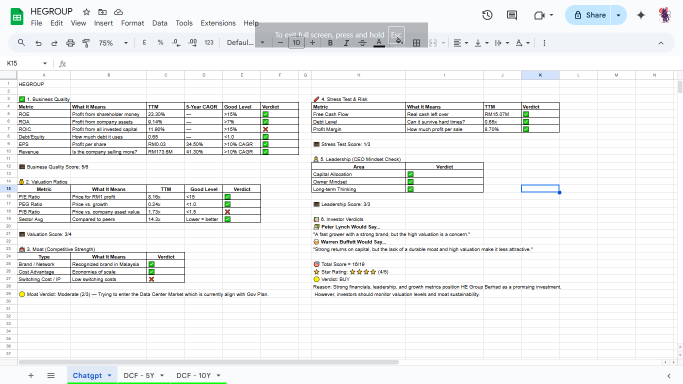
Task: Open the Tools menu
Action: [184, 23]
